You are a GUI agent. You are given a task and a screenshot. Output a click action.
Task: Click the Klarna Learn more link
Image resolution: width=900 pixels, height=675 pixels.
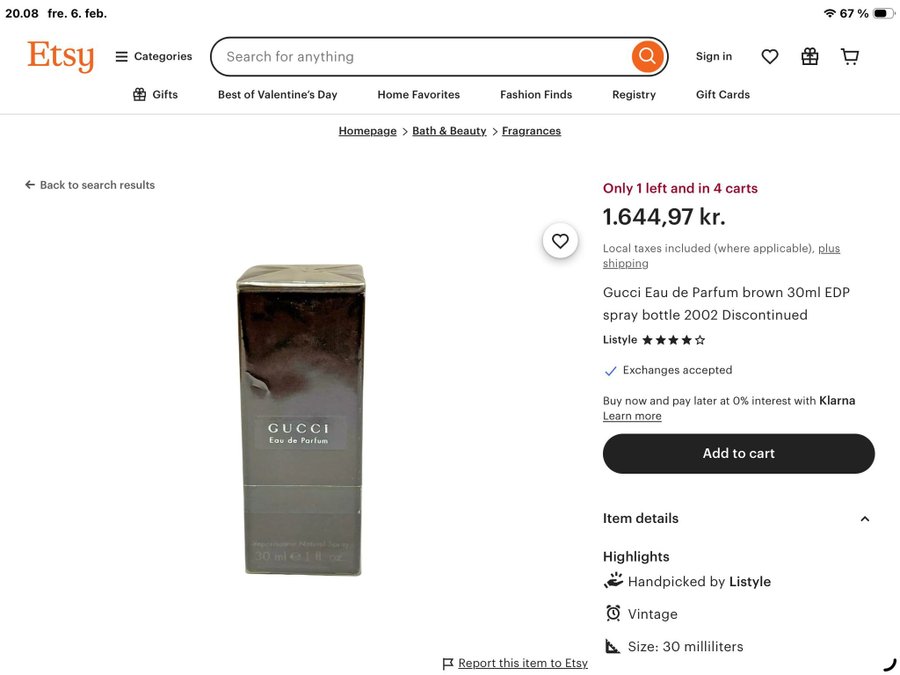(632, 416)
